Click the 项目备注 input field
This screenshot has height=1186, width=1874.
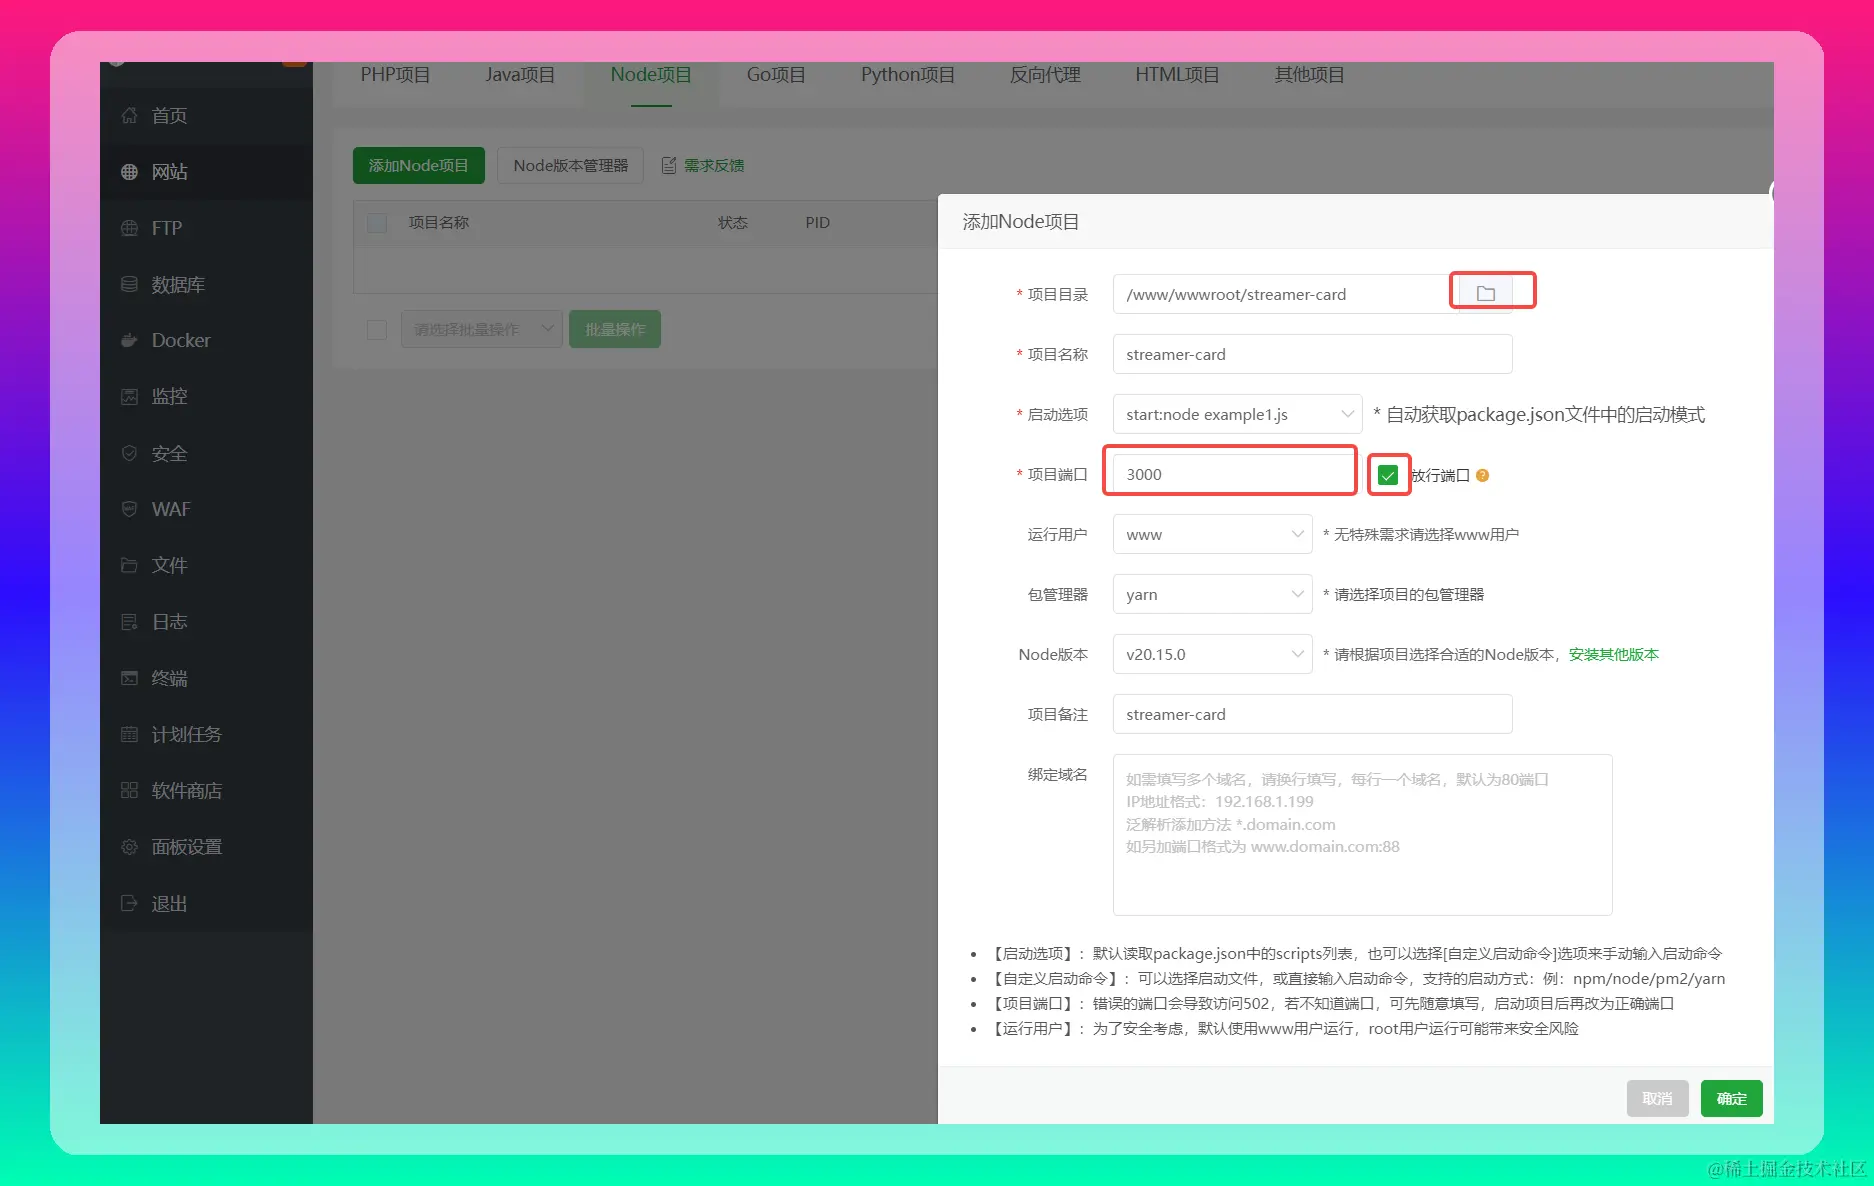coord(1312,714)
